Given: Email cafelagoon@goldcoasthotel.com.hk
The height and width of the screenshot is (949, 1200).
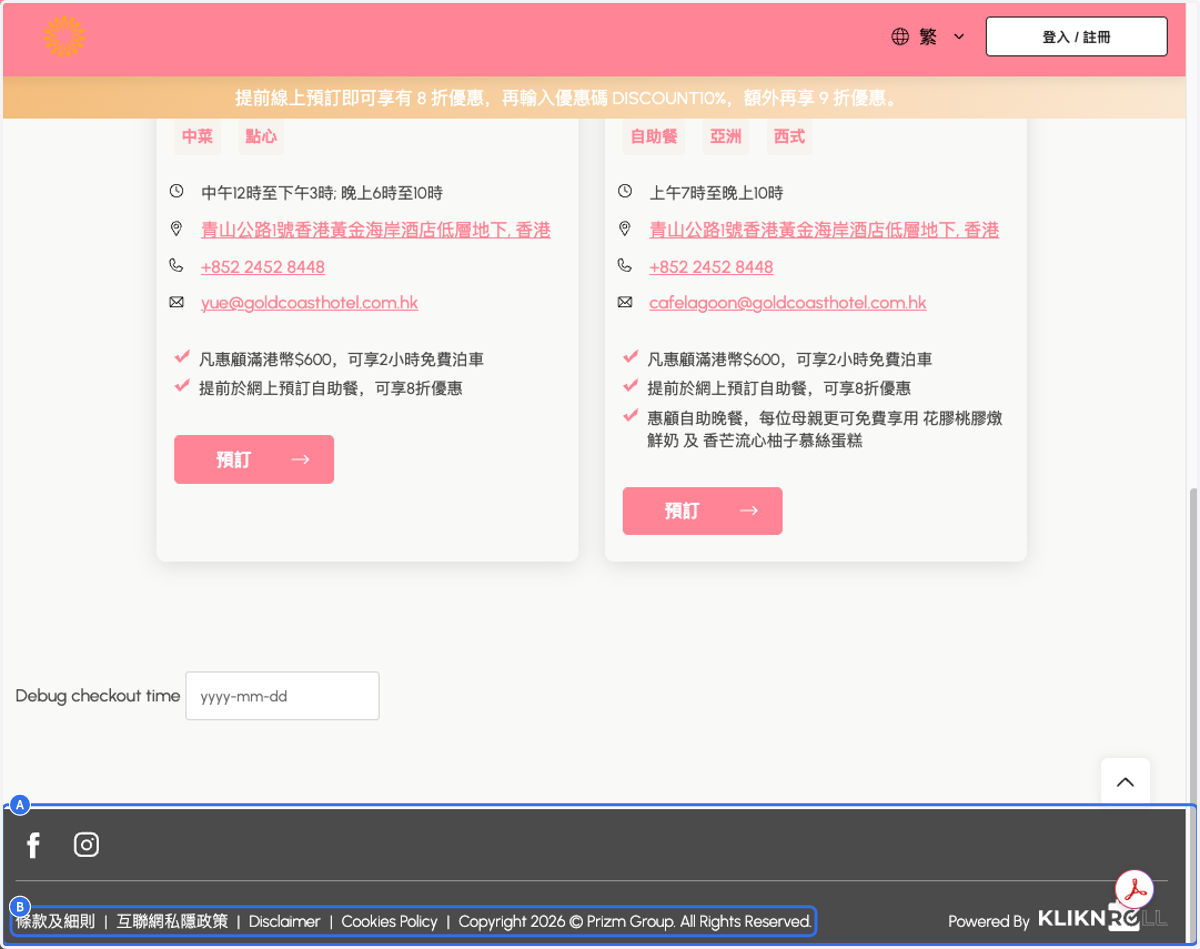Looking at the screenshot, I should click(x=788, y=303).
